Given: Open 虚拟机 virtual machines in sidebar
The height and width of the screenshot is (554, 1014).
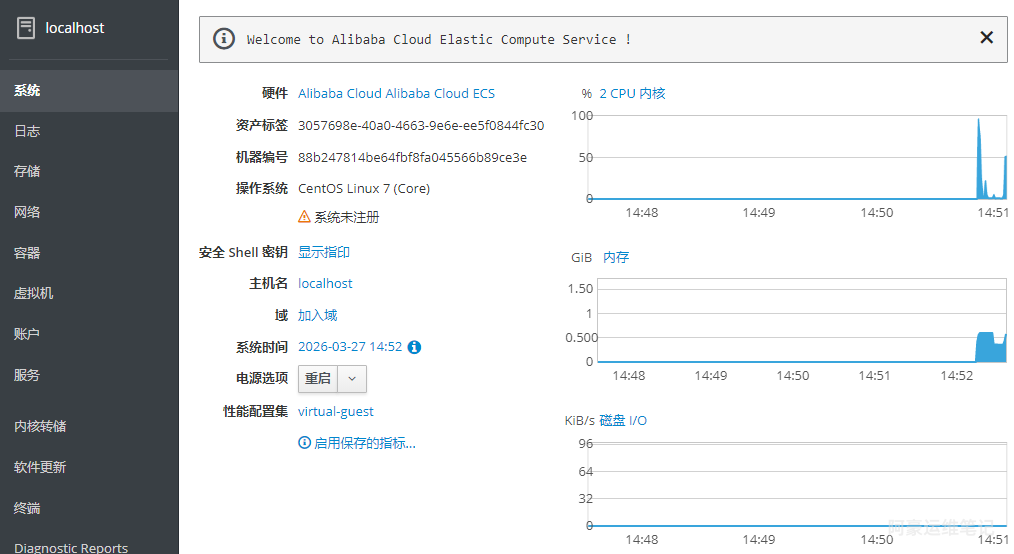Looking at the screenshot, I should [89, 293].
